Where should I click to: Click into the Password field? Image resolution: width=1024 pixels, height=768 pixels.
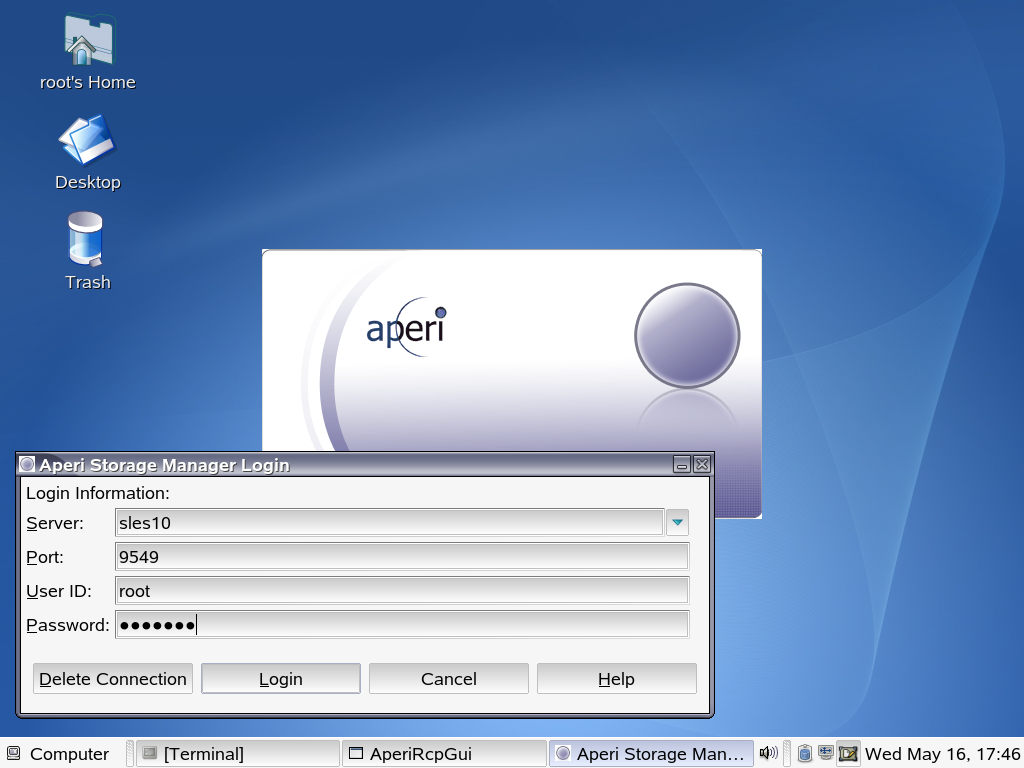tap(402, 625)
